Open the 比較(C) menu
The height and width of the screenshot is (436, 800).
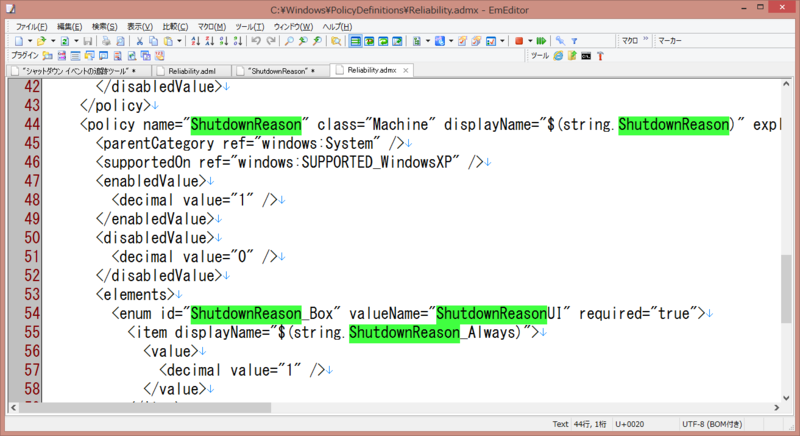tap(175, 27)
